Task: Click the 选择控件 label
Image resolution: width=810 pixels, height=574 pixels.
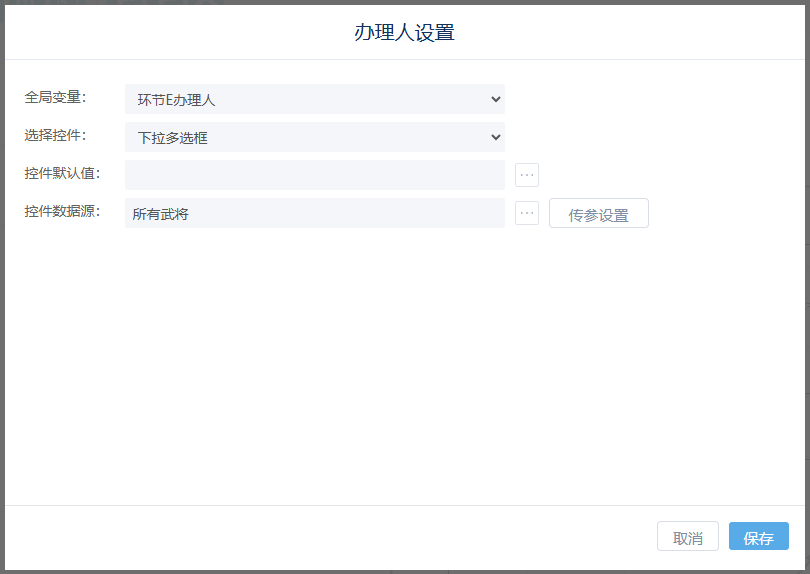Action: click(x=56, y=136)
